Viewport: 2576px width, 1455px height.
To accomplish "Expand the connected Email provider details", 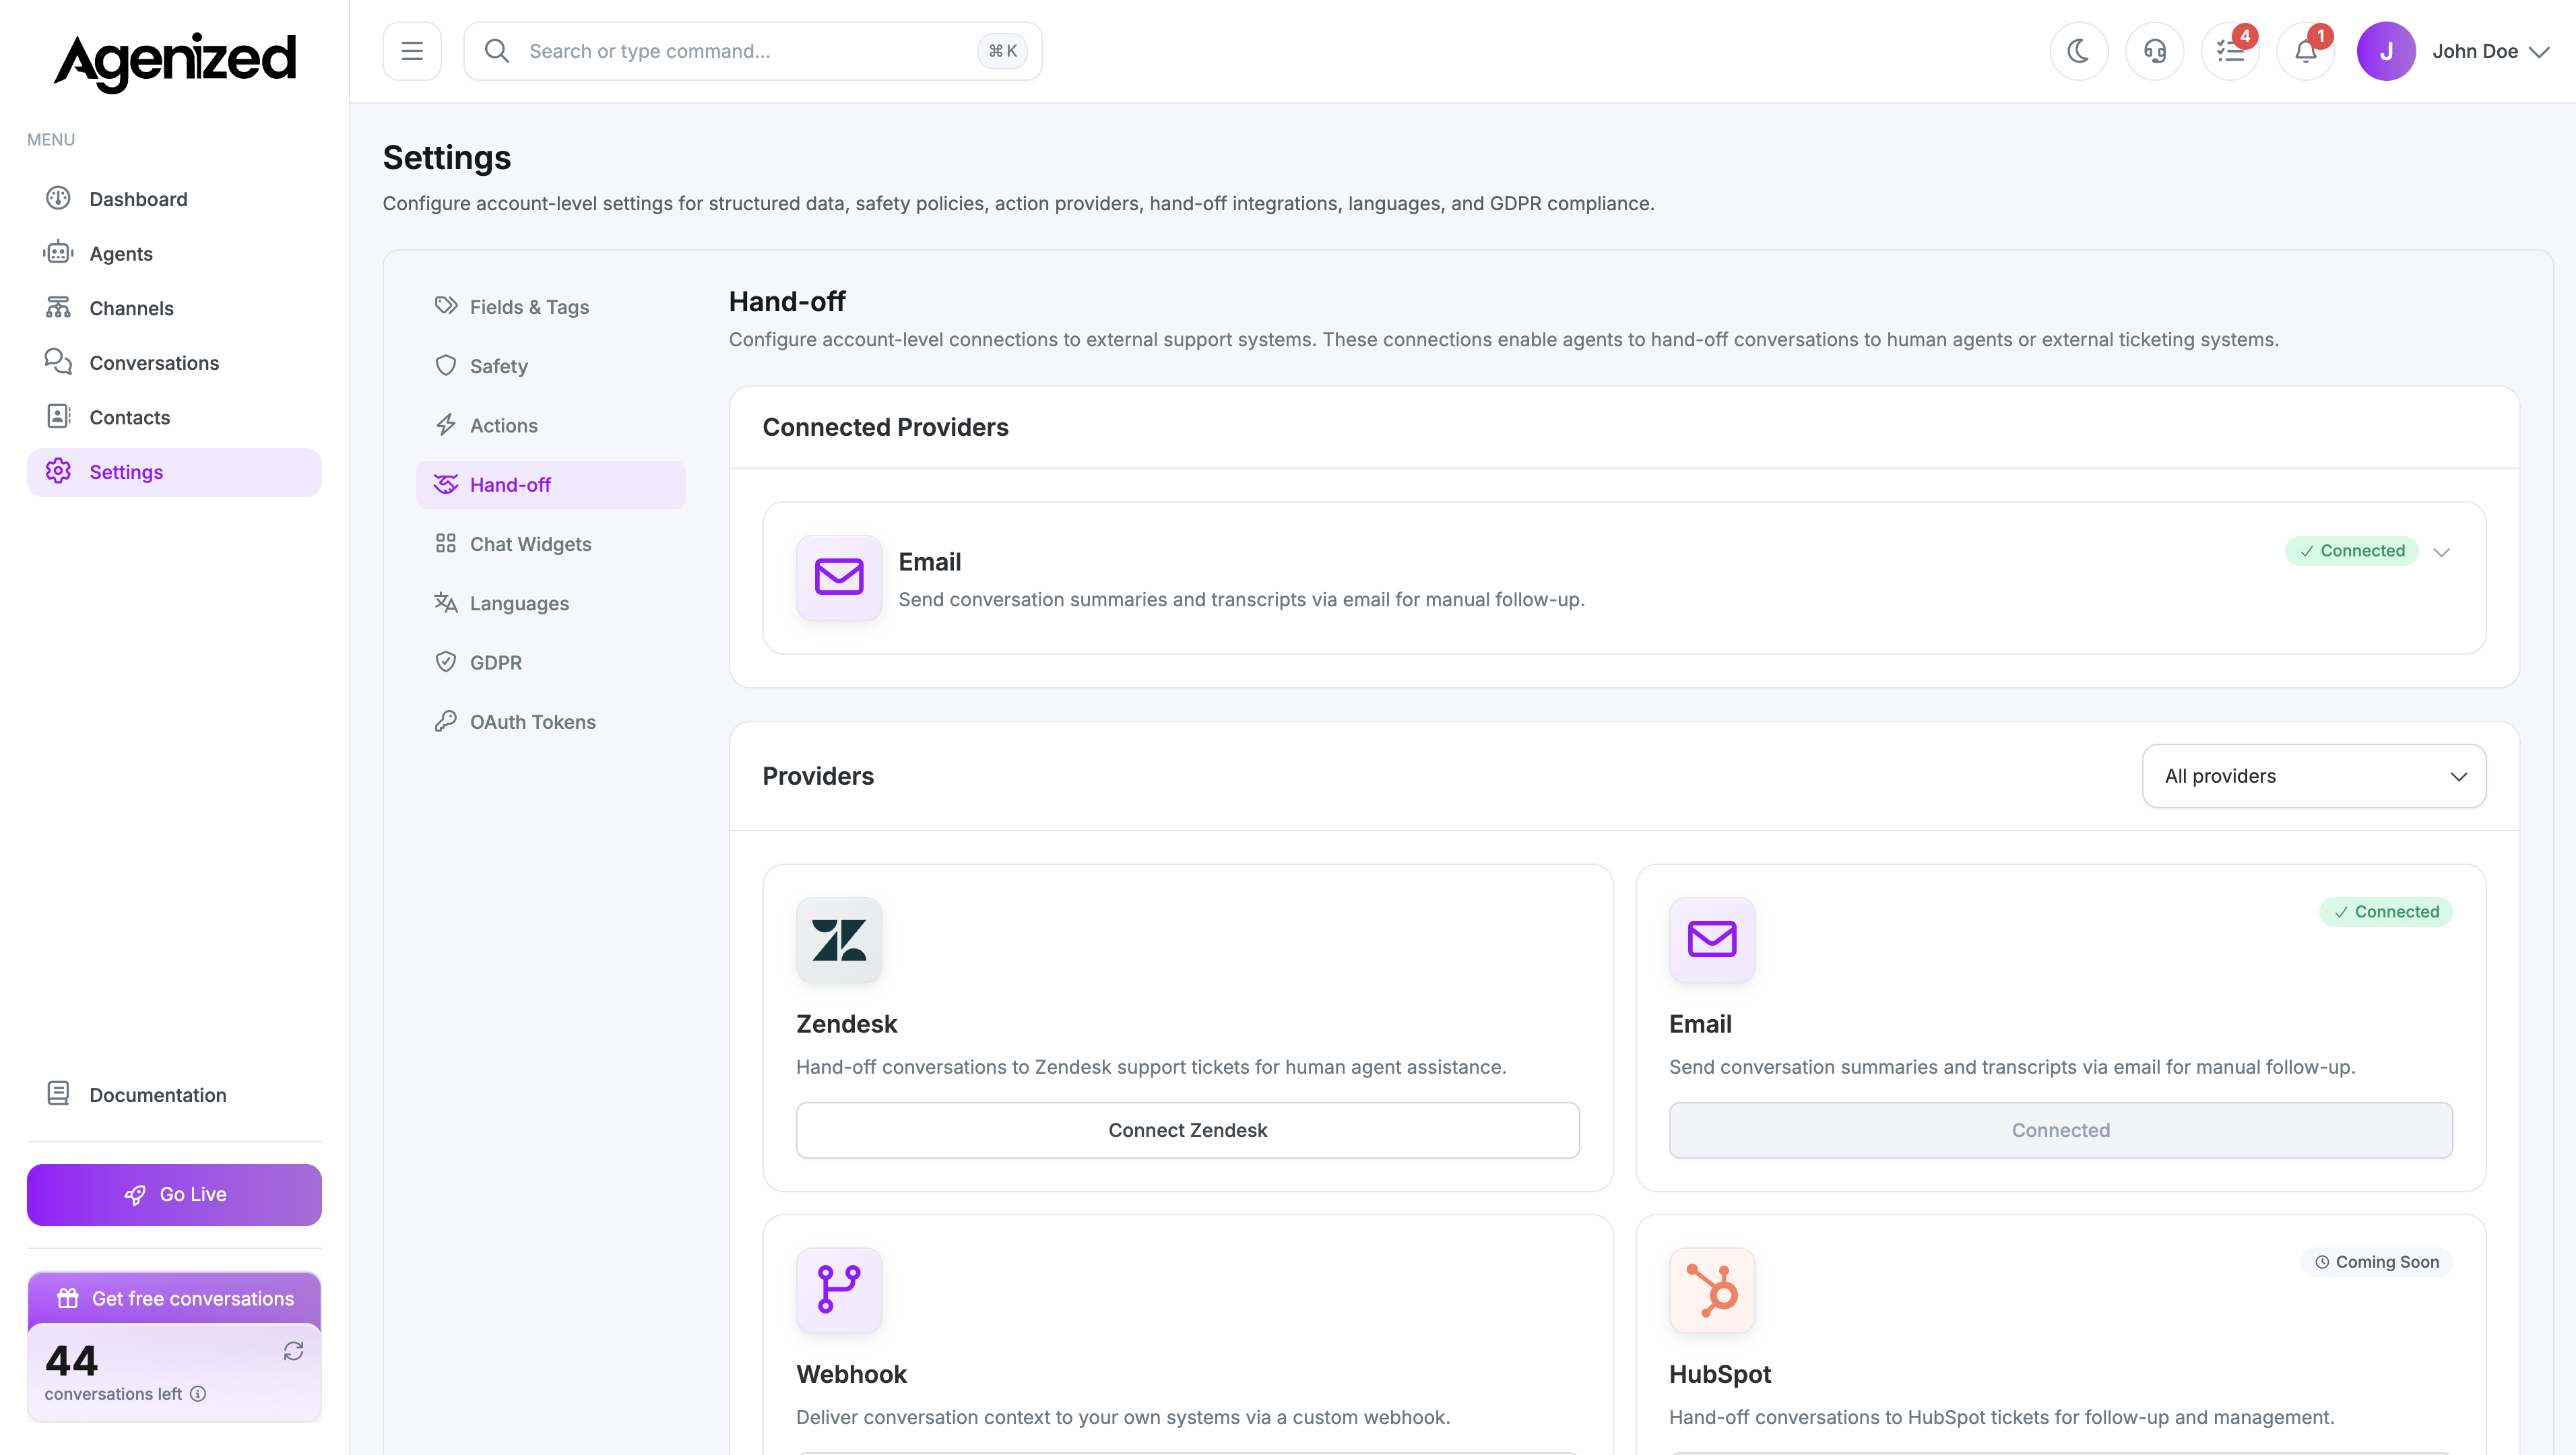I will coord(2442,551).
